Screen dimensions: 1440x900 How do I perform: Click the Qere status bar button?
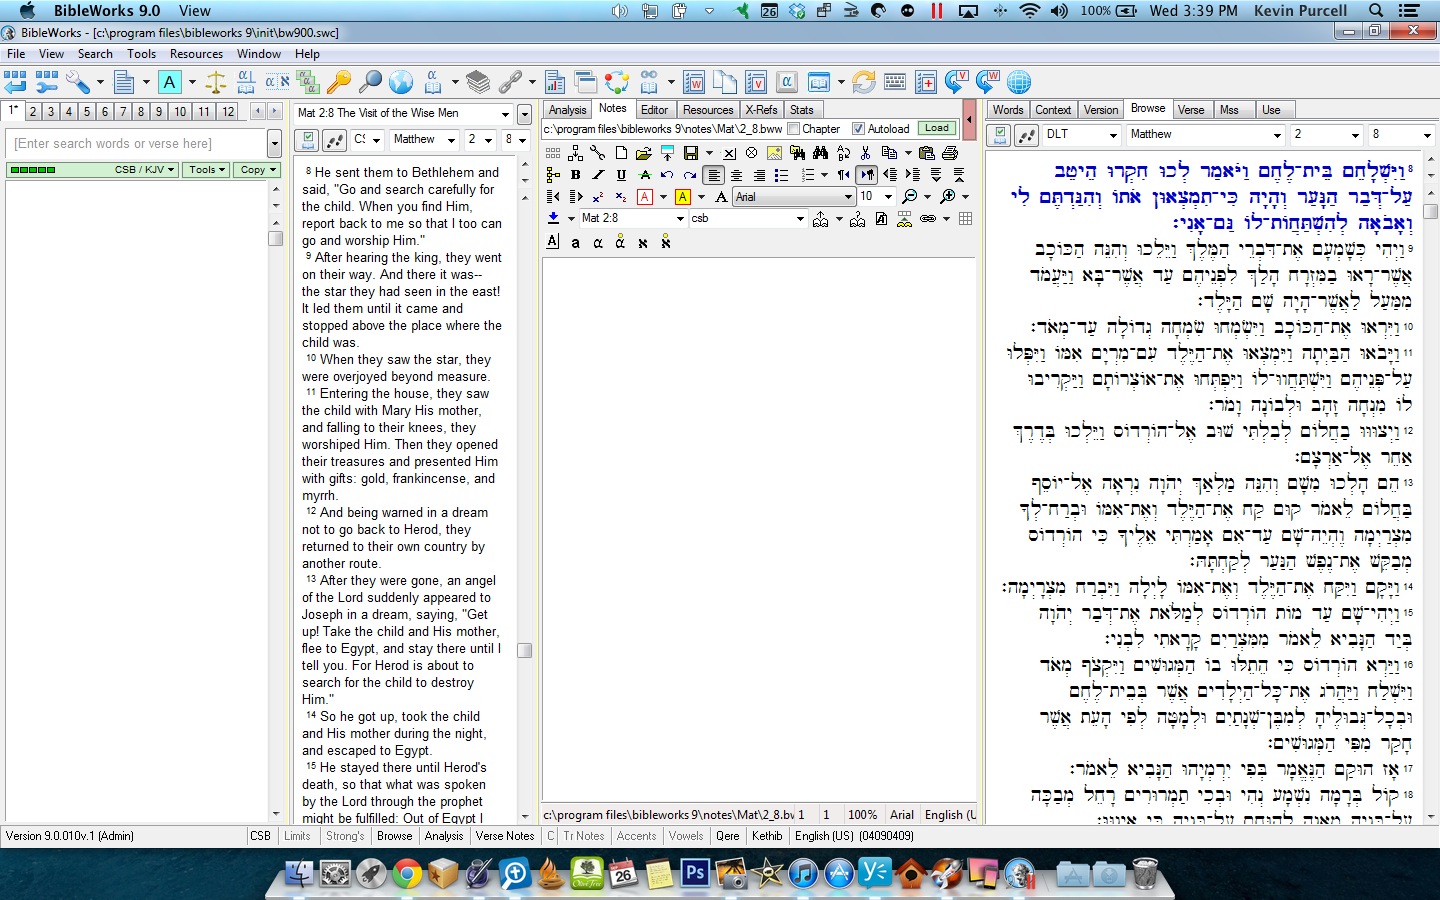pyautogui.click(x=728, y=836)
